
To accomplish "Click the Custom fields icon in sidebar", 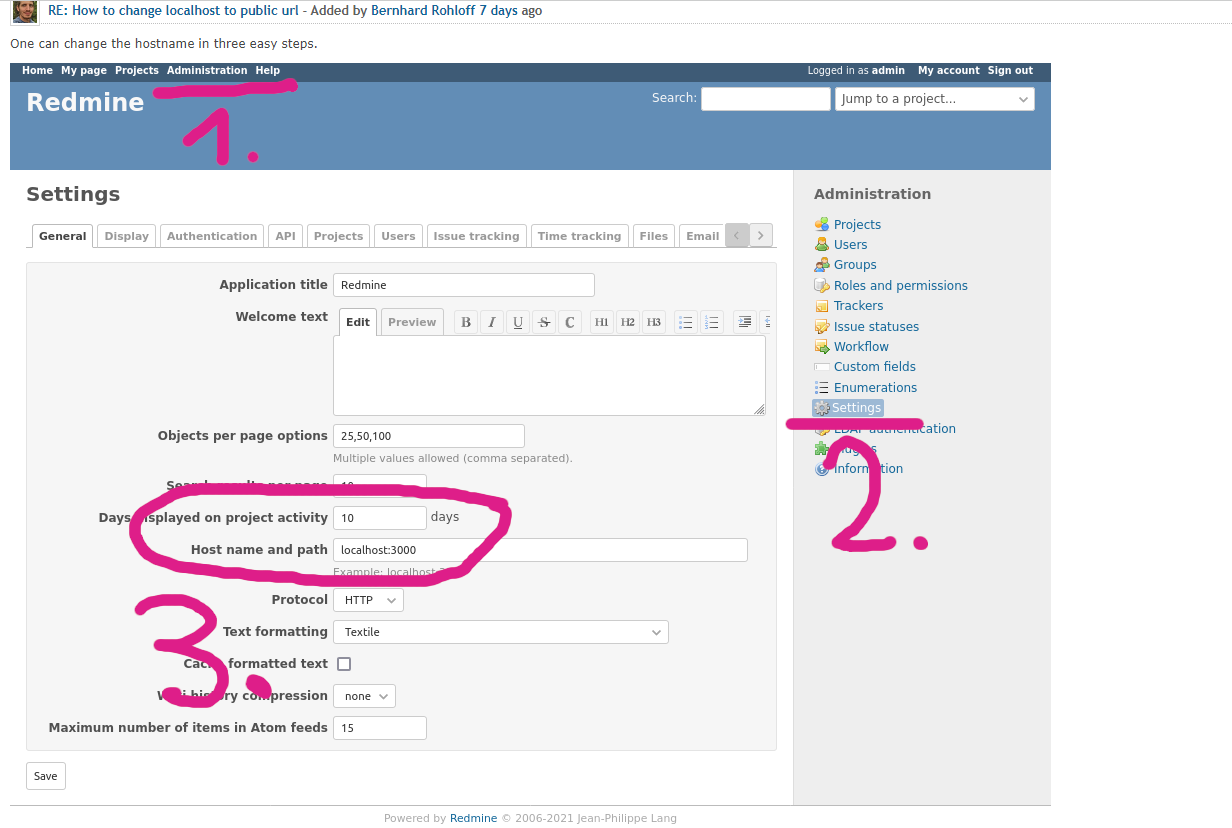I will point(822,367).
